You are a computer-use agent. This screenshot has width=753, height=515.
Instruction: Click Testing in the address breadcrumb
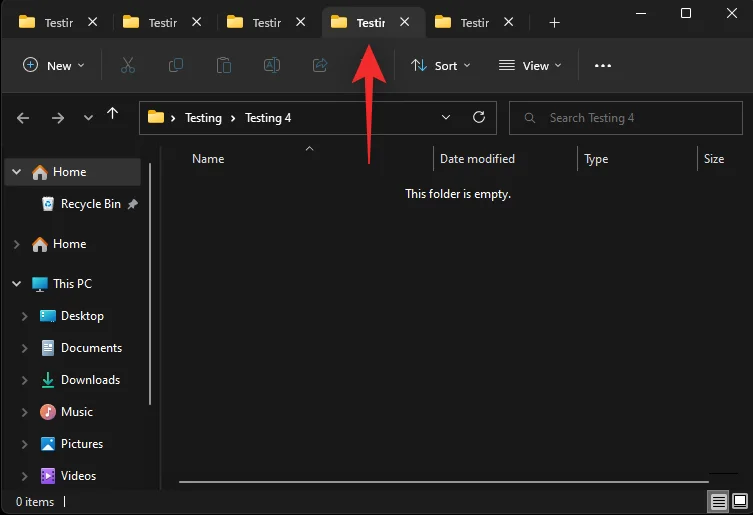coord(203,117)
